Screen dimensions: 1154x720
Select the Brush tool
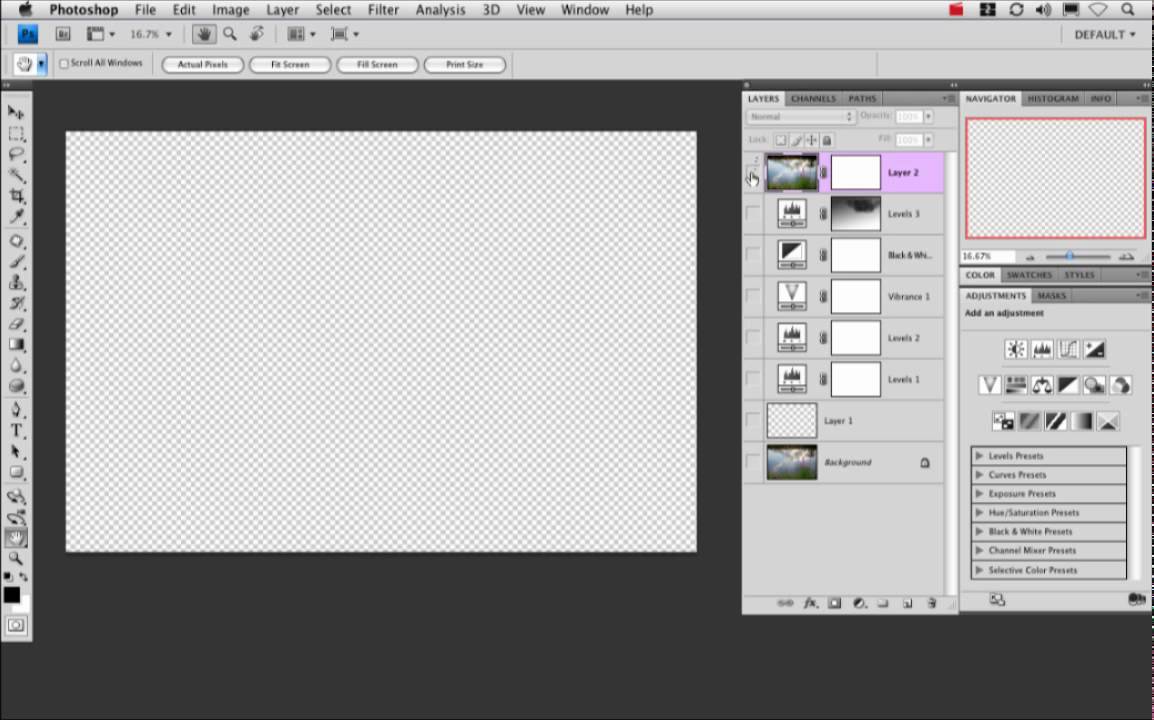(x=15, y=262)
